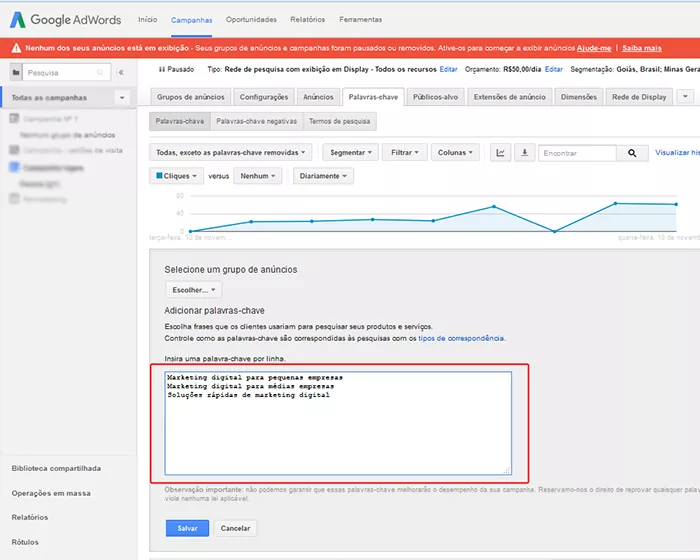Collapse the sidebar with double-chevron icon

pos(121,72)
